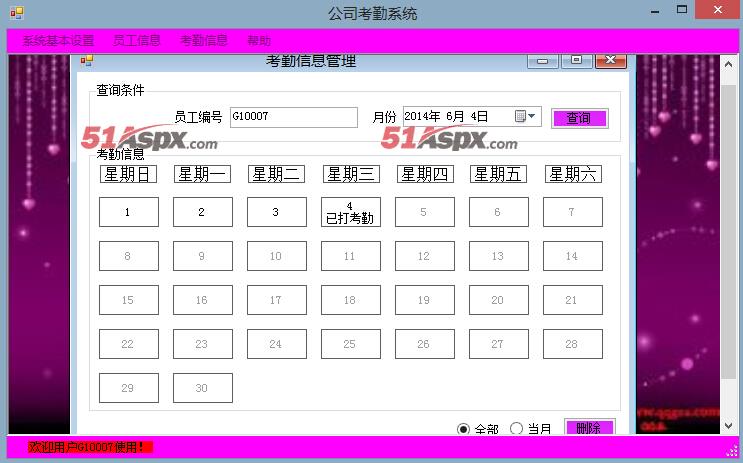Click the 星期一 header label
743x463 pixels.
tap(202, 174)
